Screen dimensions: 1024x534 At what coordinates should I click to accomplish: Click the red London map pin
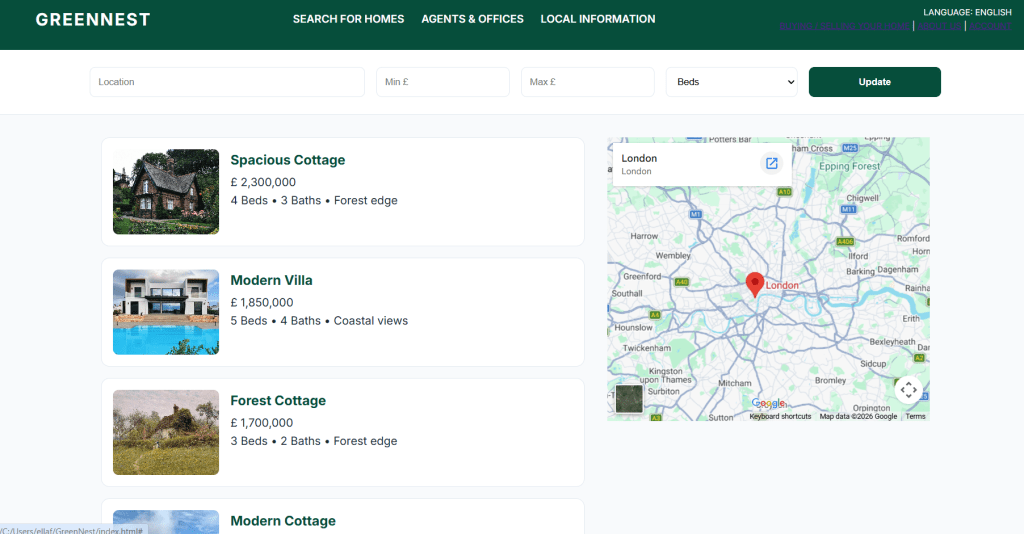point(755,285)
